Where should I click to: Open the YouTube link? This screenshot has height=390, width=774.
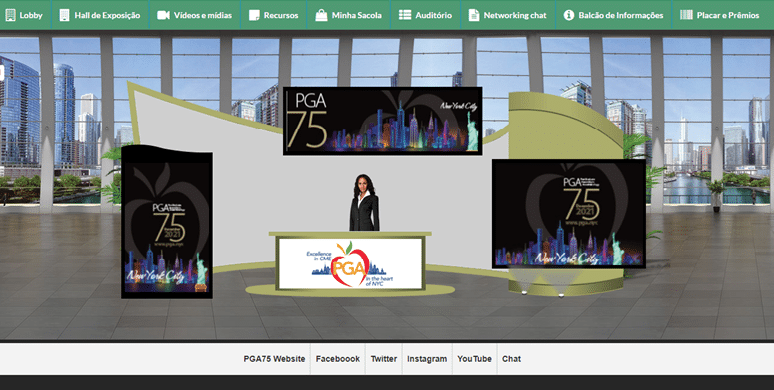point(474,359)
